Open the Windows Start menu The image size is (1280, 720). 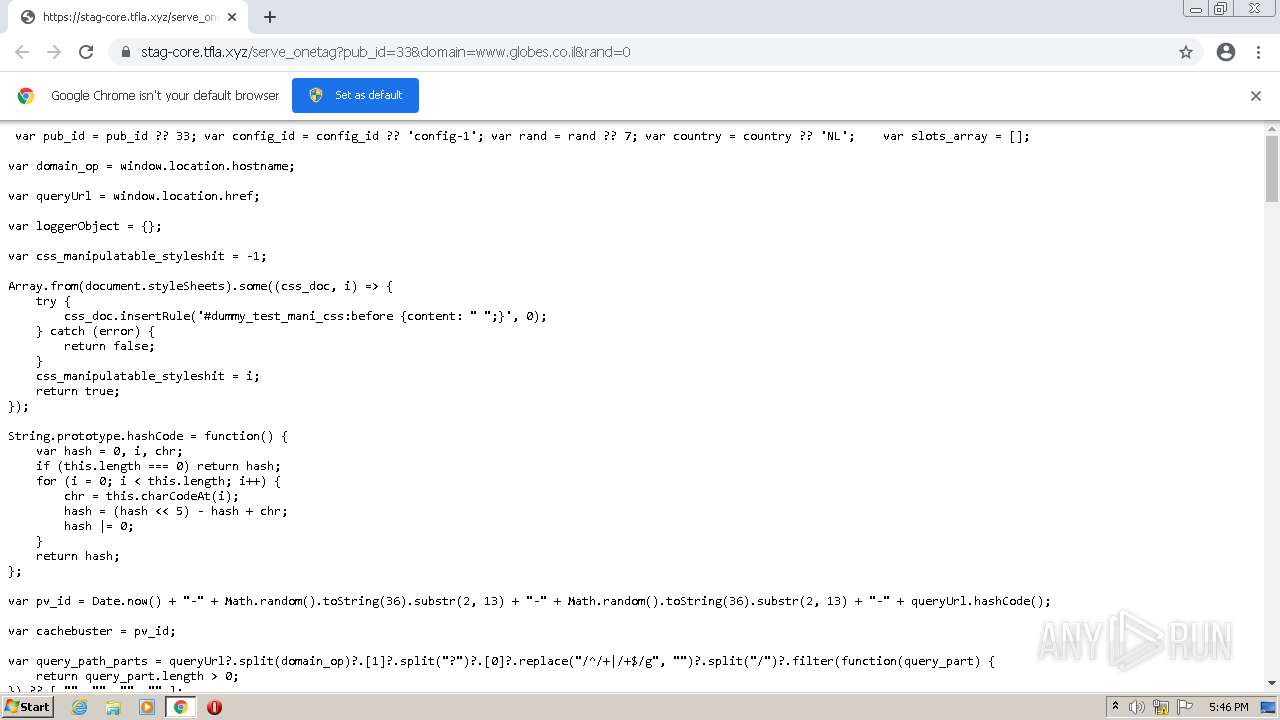pyautogui.click(x=28, y=706)
